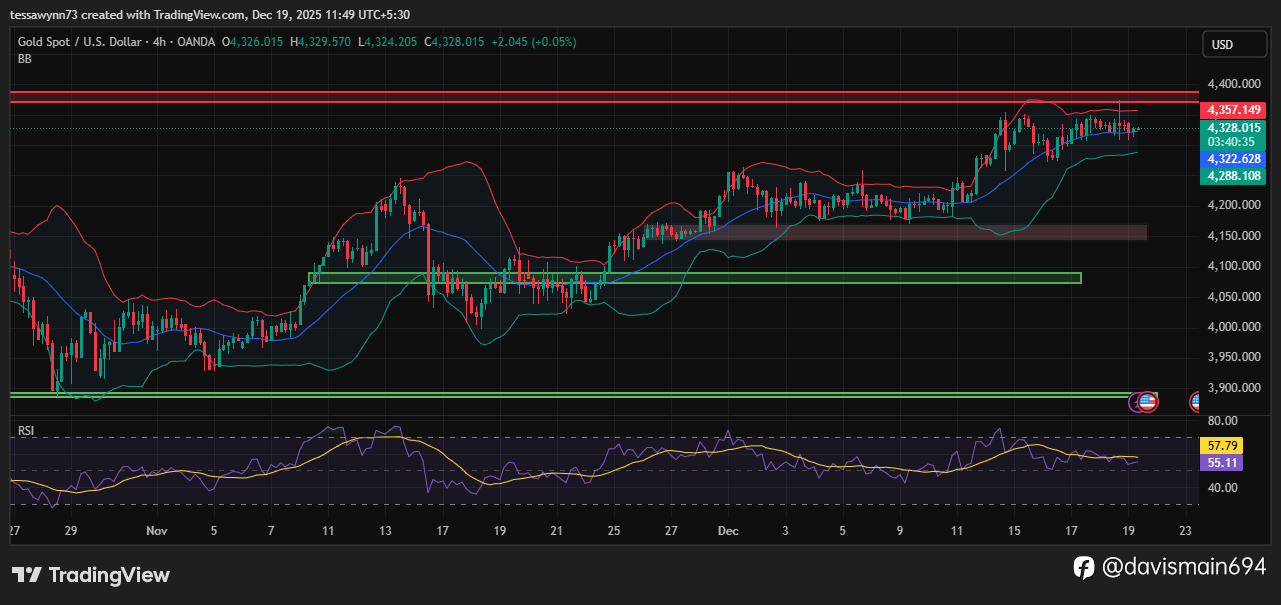Click the partially hidden US flag by price scale
1281x605 pixels.
[x=1196, y=402]
